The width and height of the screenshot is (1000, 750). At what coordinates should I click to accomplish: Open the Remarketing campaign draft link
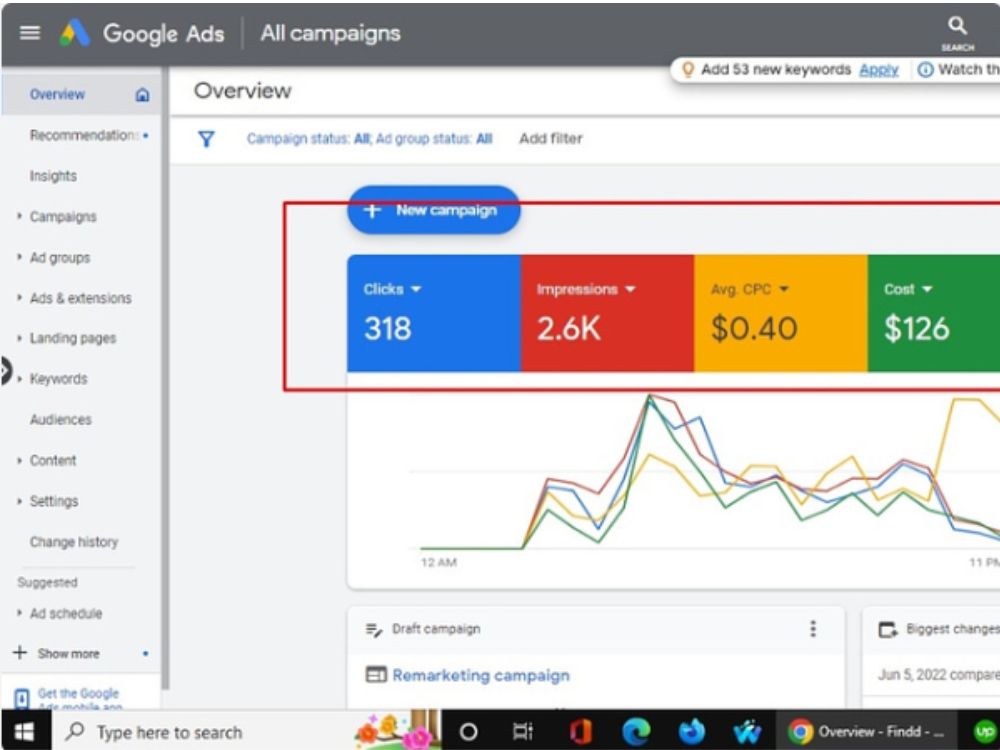click(x=481, y=675)
